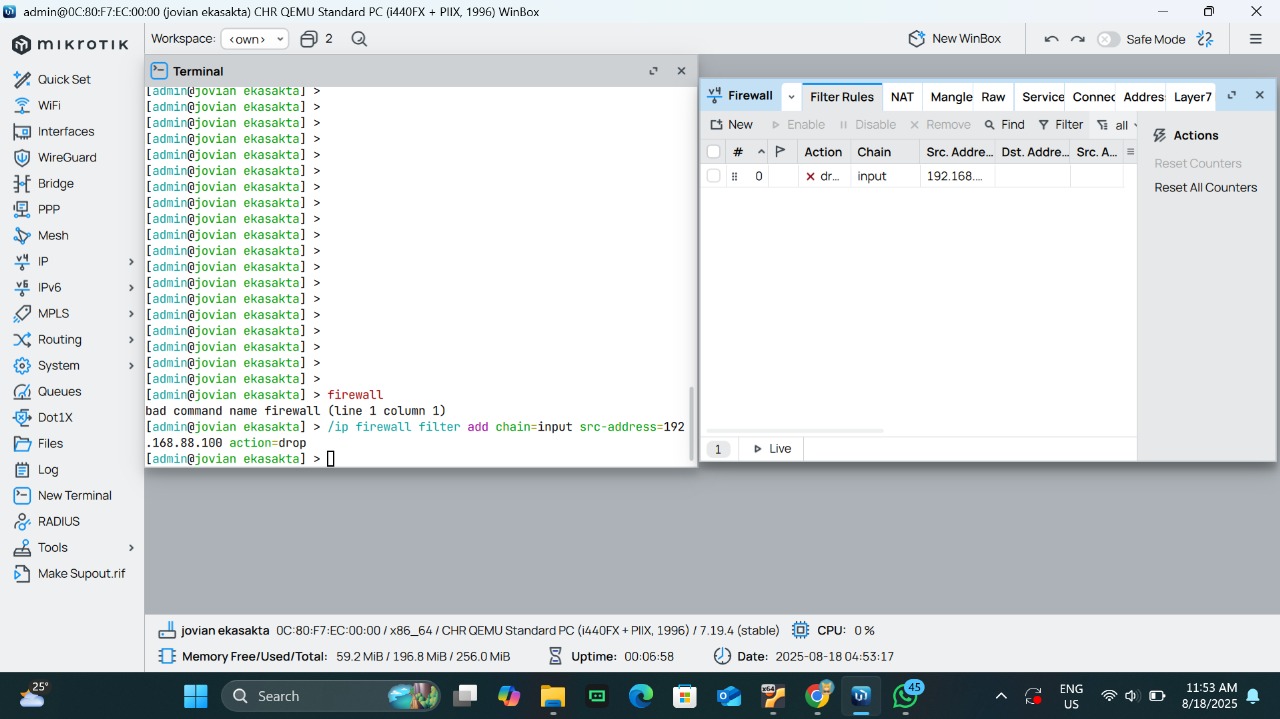Click Reset All Counters
The image size is (1280, 719).
point(1205,187)
